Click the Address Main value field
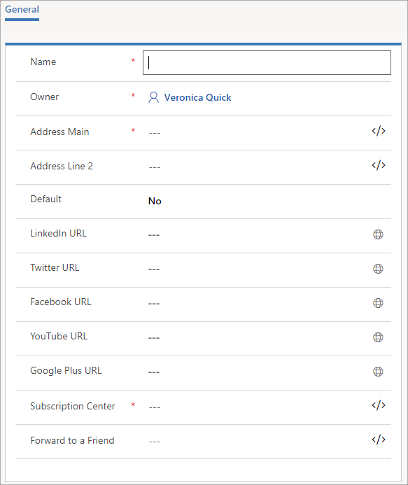 [x=257, y=133]
